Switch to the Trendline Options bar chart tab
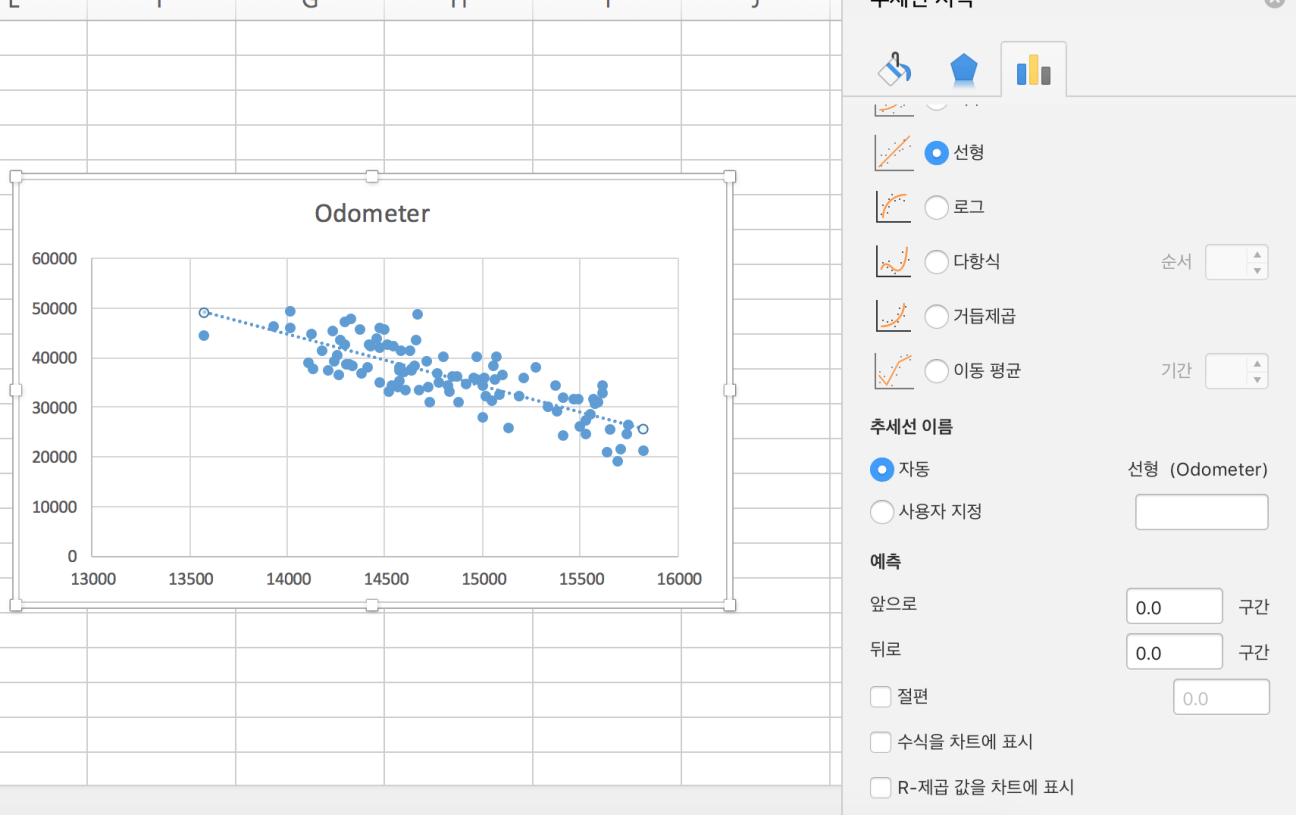The image size is (1296, 815). pos(1033,70)
